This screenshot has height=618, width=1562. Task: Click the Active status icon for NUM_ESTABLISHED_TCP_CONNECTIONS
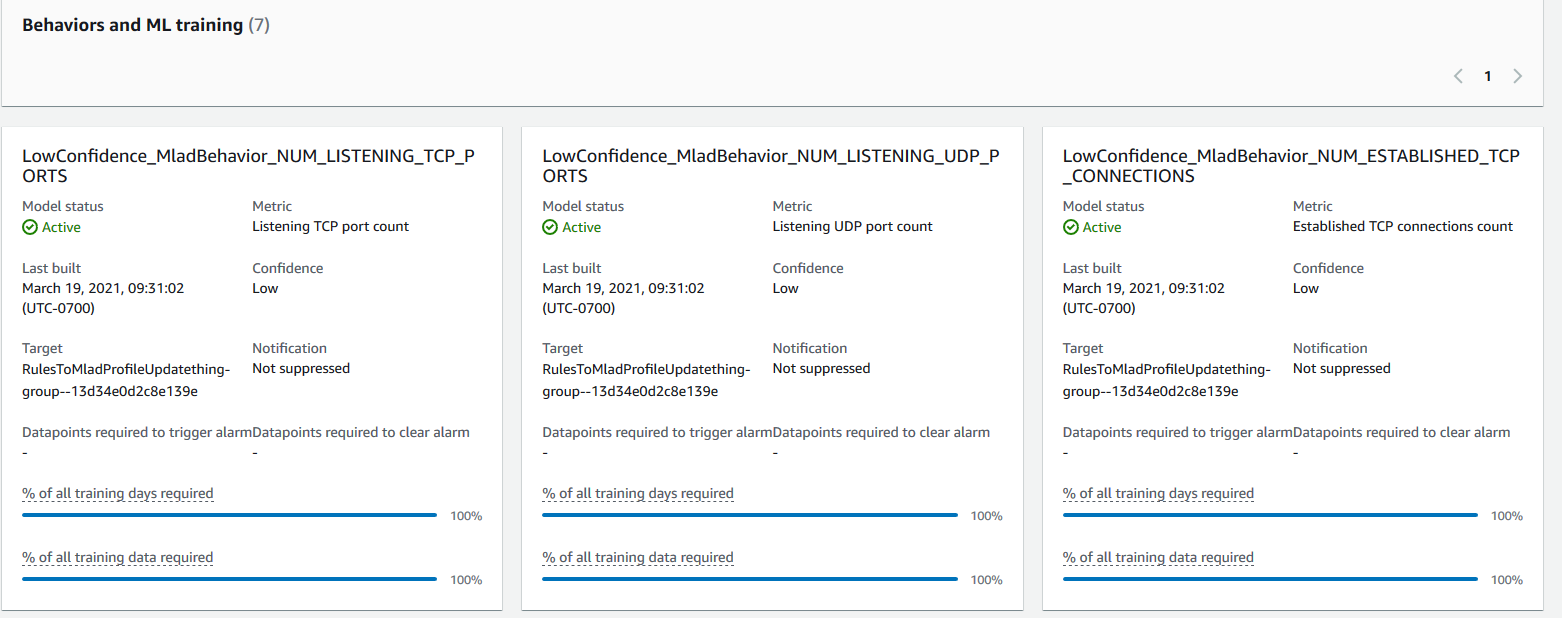tap(1070, 227)
